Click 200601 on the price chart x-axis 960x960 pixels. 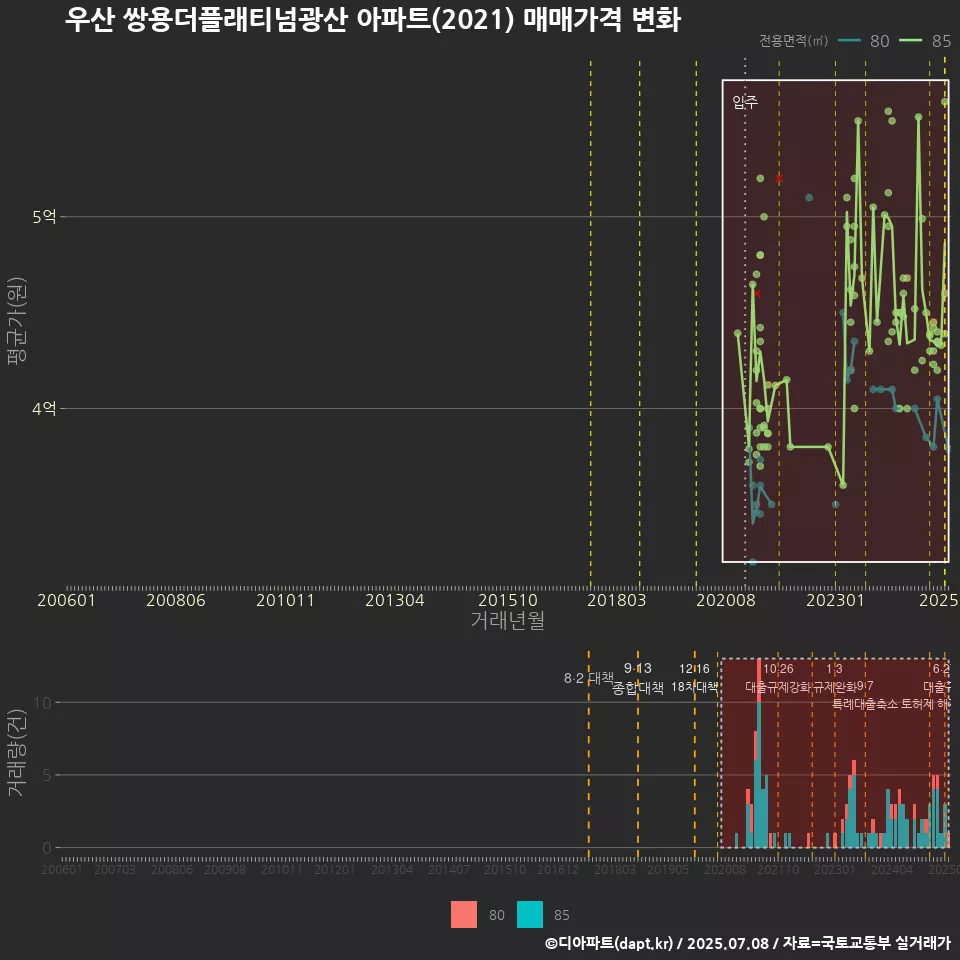point(66,600)
